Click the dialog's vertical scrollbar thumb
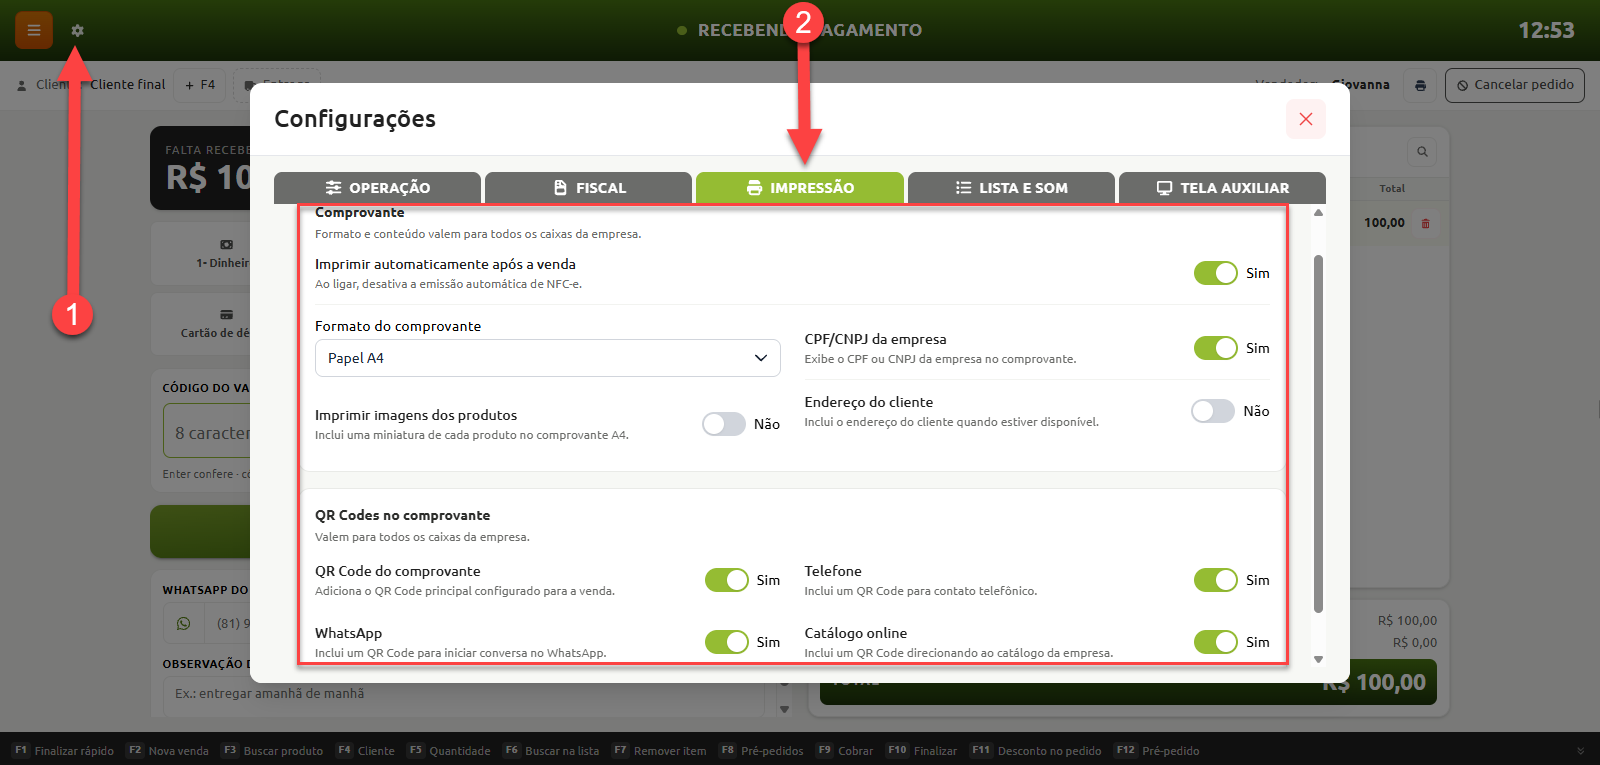This screenshot has height=765, width=1600. coord(1318,434)
